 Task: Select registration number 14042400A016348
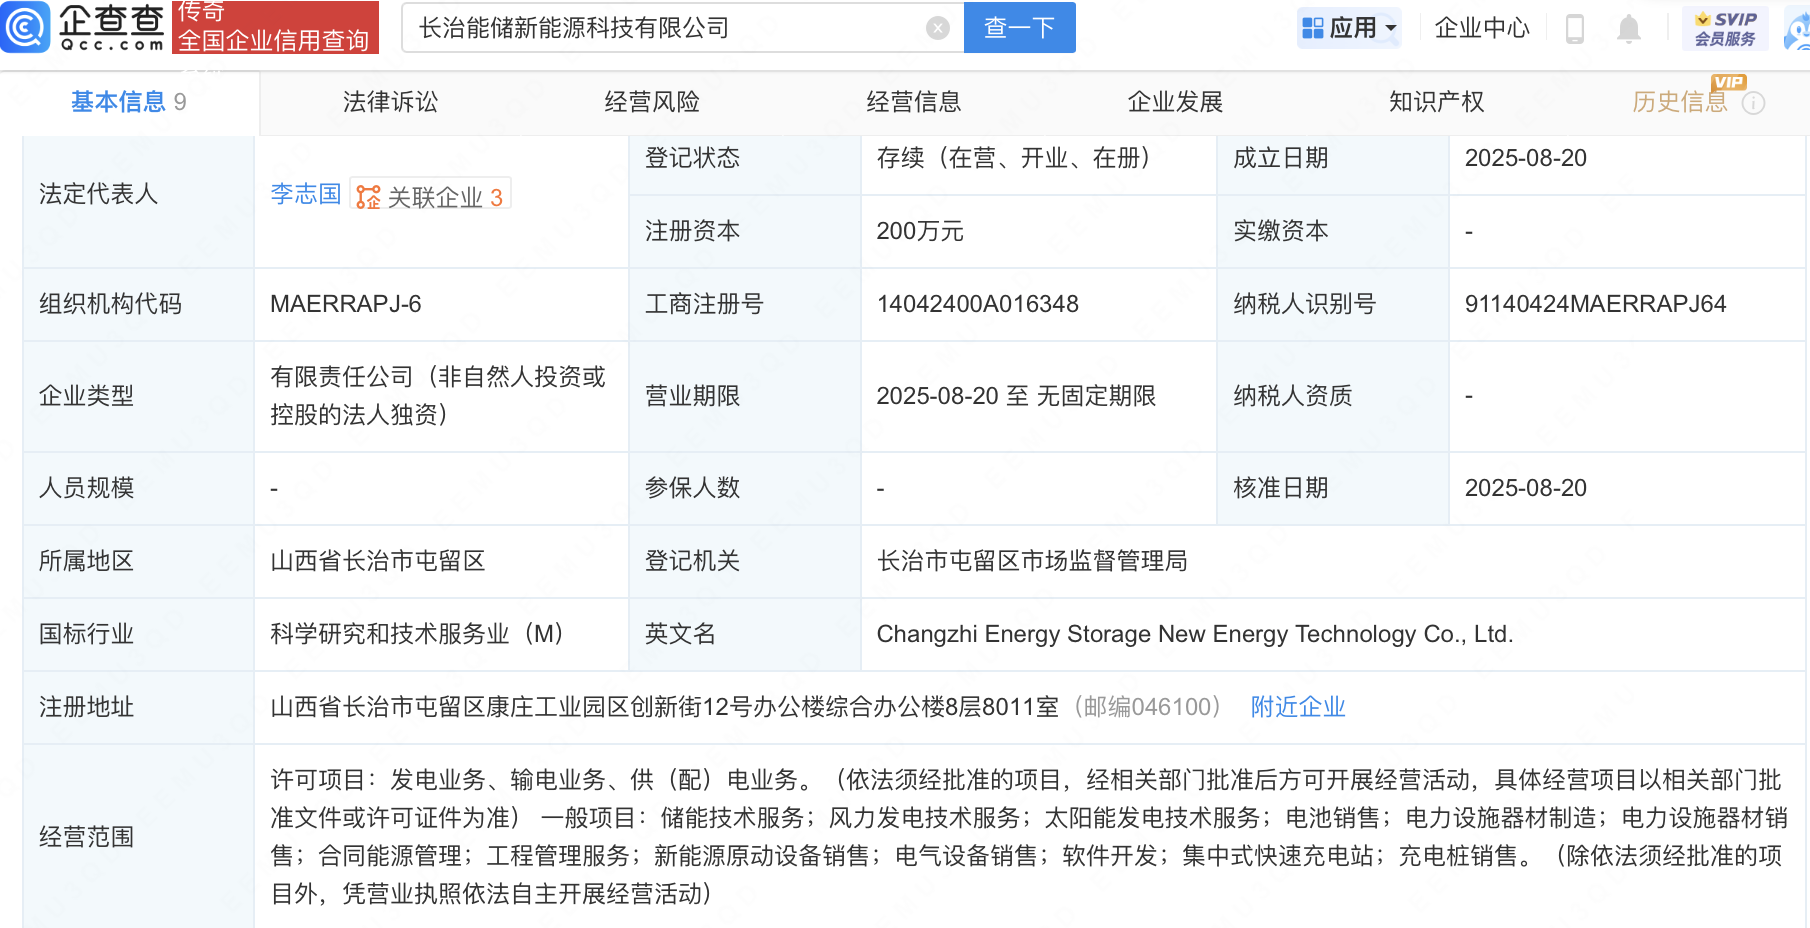977,304
